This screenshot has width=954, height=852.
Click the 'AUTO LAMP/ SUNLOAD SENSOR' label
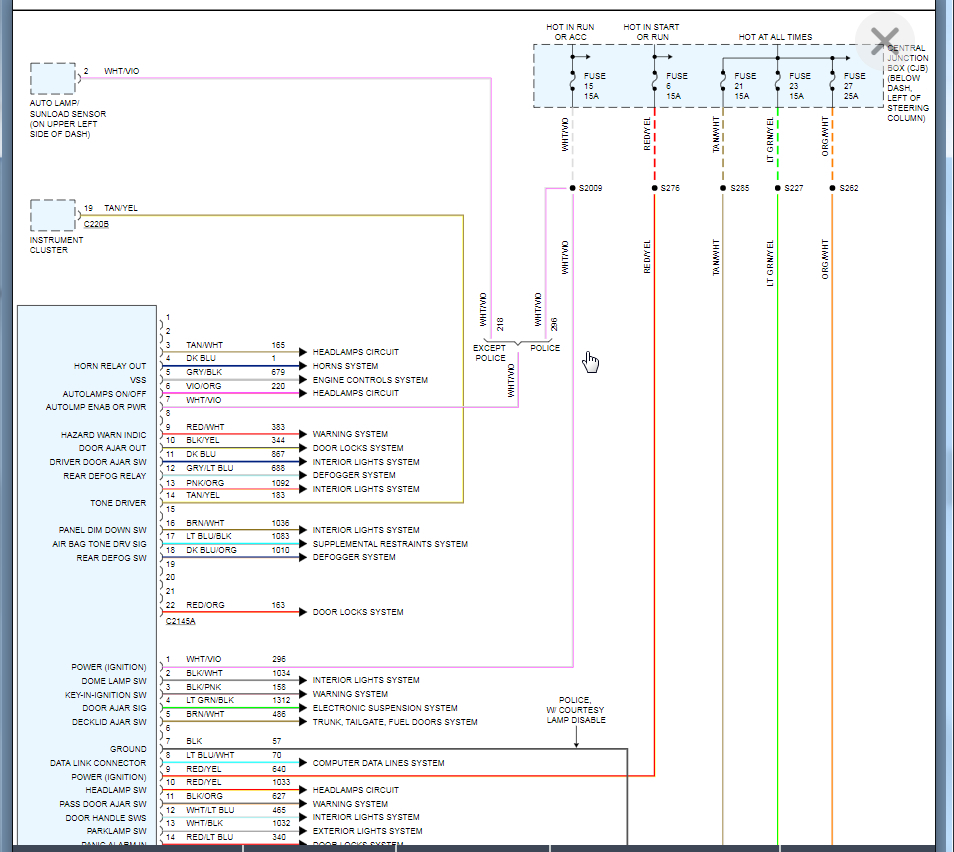pyautogui.click(x=68, y=119)
